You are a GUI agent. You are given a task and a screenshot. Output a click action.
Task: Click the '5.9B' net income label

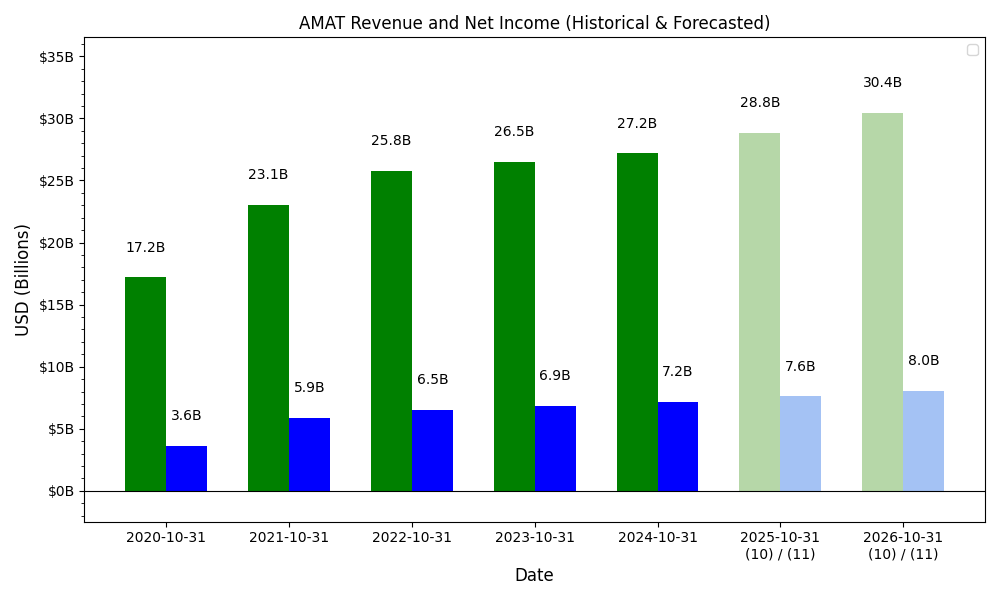(309, 388)
